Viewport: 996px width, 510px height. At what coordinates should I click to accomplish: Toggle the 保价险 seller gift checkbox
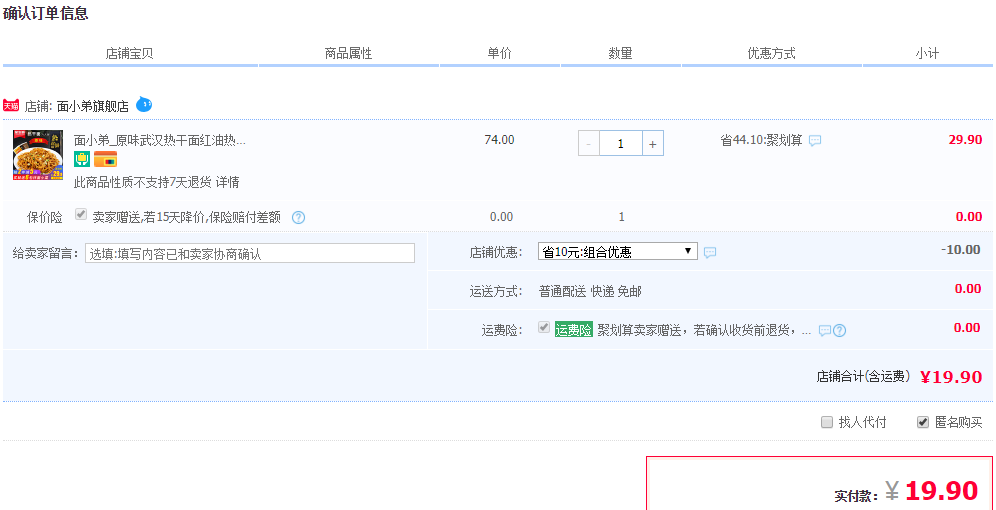click(82, 215)
